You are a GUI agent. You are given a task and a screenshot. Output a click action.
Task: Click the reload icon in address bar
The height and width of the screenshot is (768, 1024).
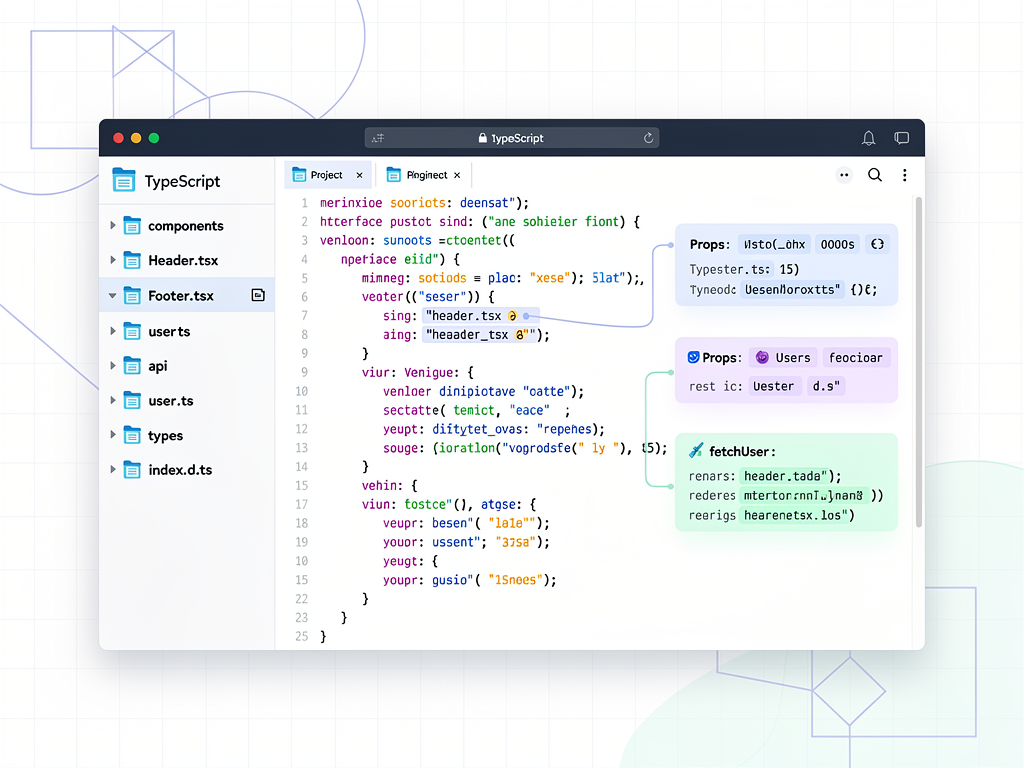pos(648,138)
